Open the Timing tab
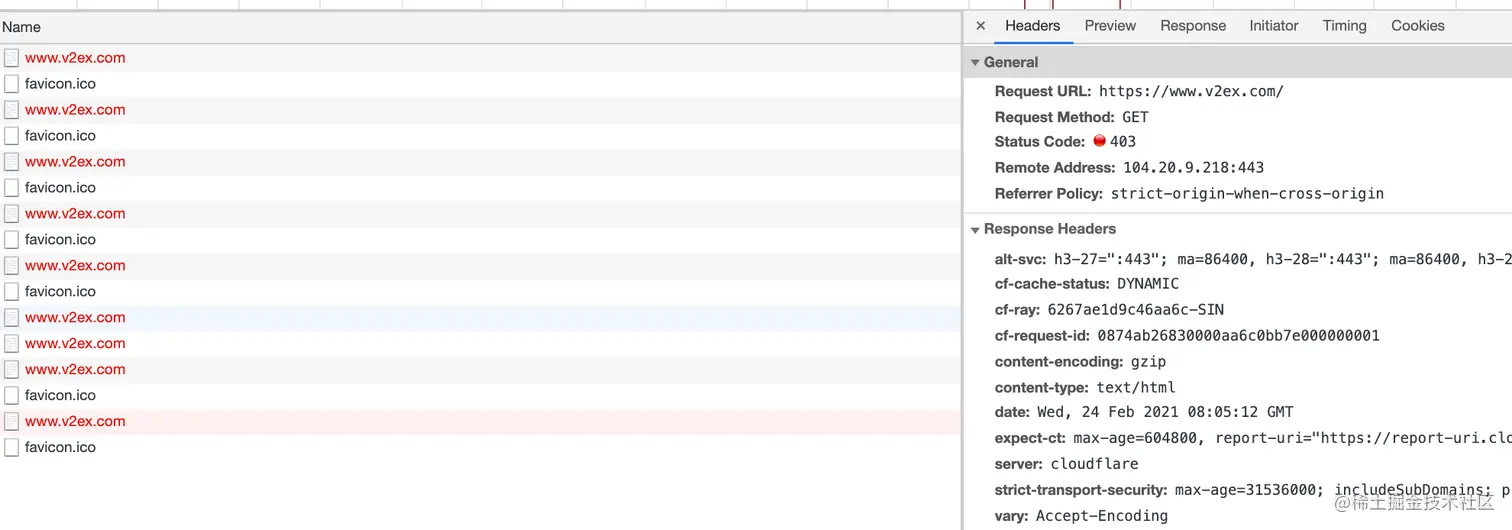 [1344, 26]
